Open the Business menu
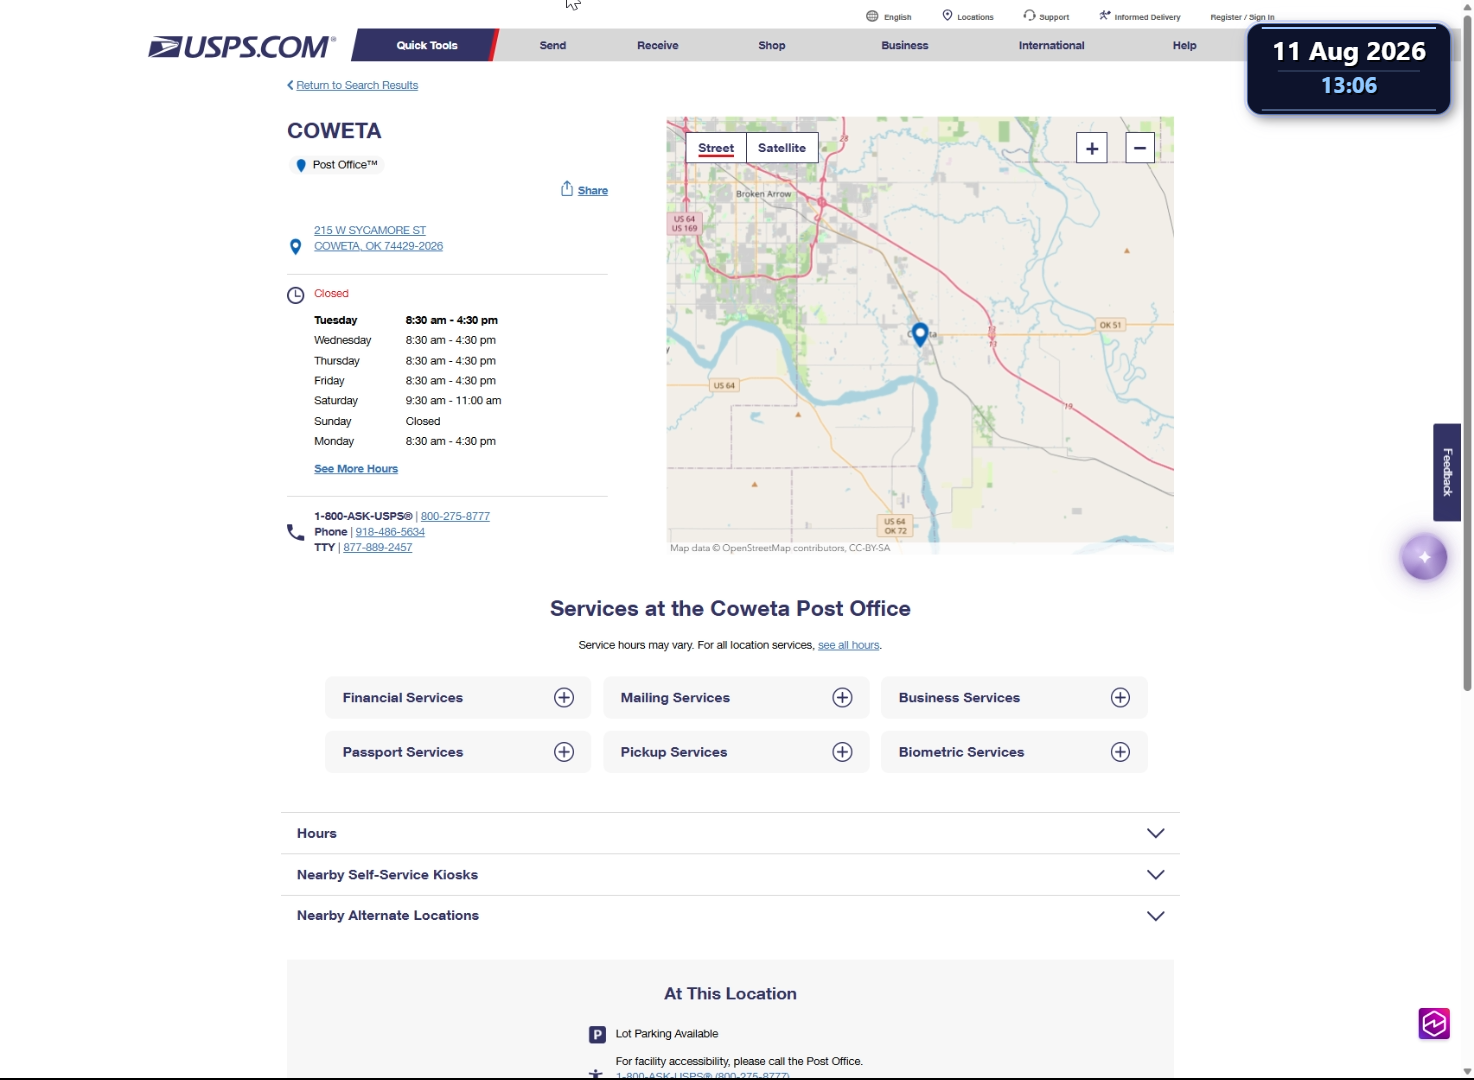The width and height of the screenshot is (1474, 1080). (905, 45)
